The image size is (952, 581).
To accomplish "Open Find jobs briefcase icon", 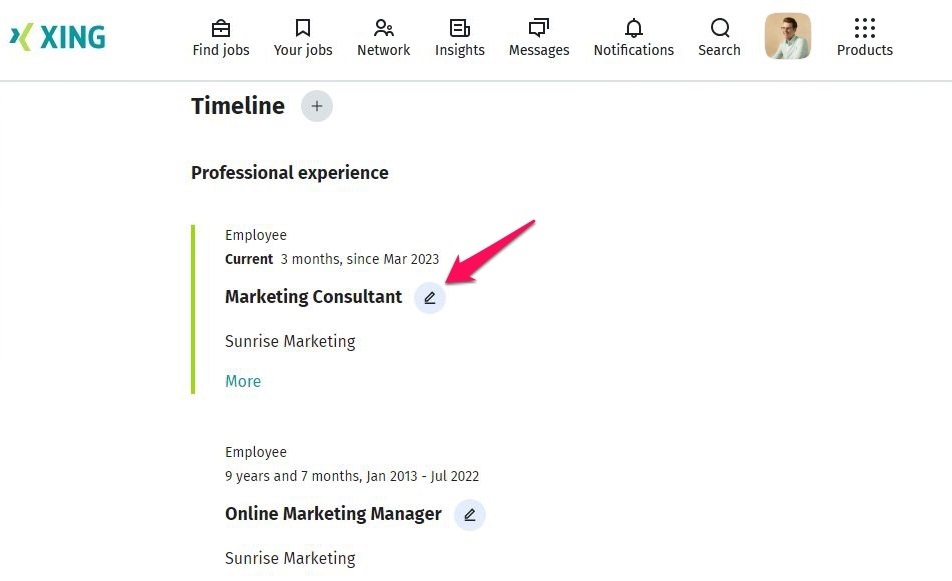I will [x=221, y=28].
